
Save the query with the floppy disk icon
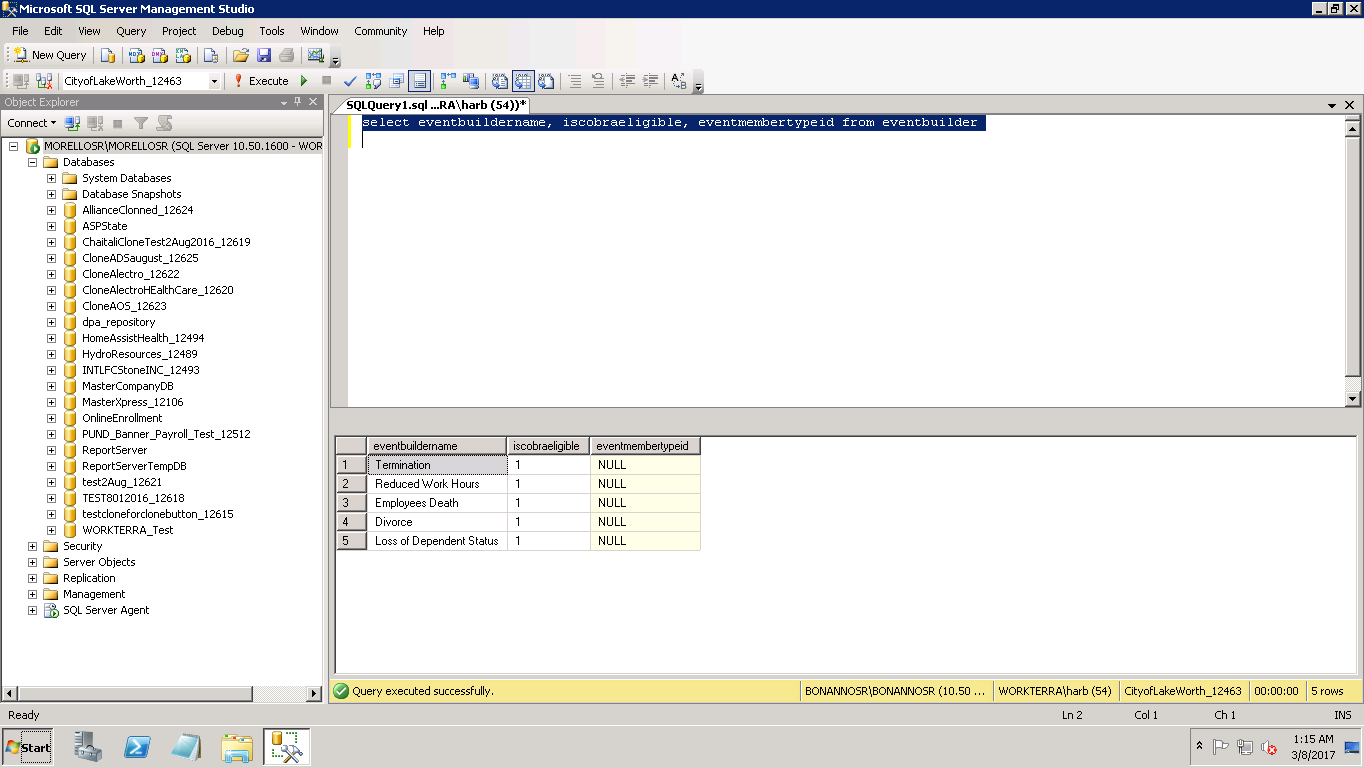point(264,55)
